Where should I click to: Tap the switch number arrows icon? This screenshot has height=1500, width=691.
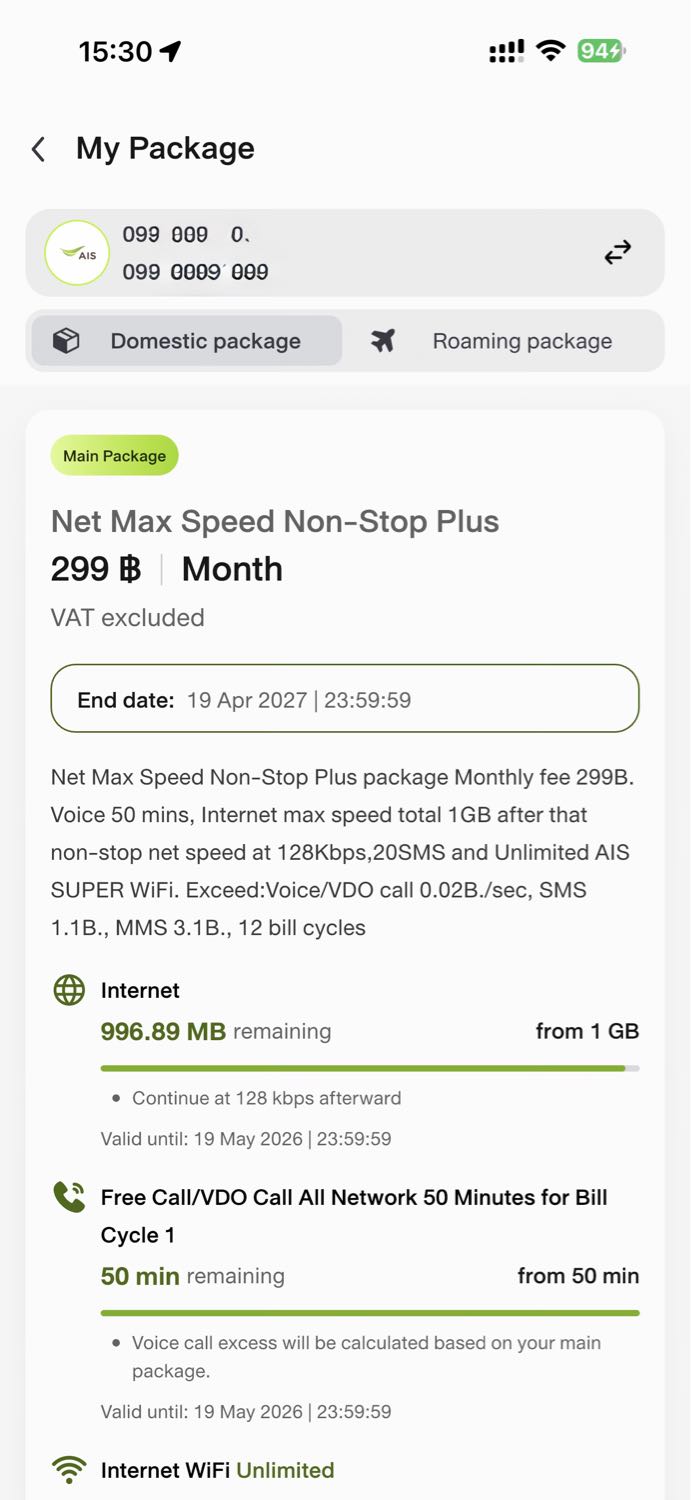click(618, 253)
